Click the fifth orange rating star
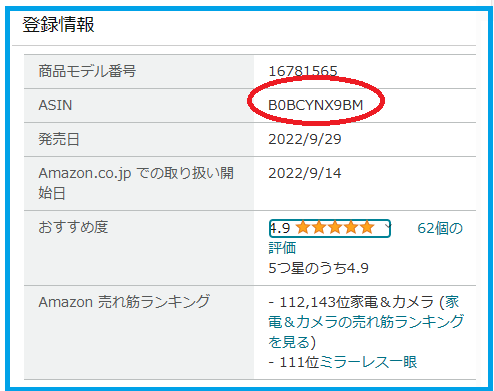Viewport: 494px width, 391px height. [x=367, y=228]
